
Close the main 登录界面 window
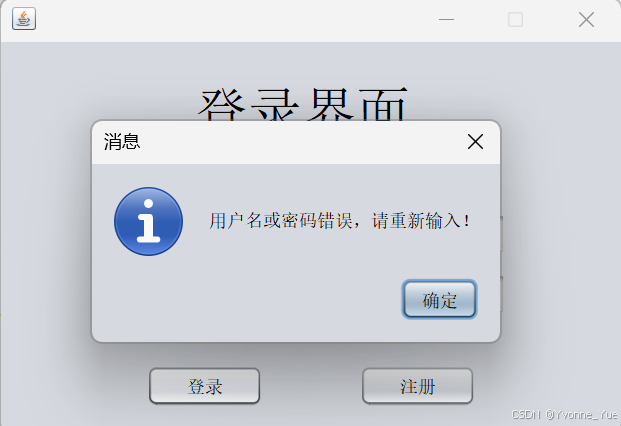(x=586, y=19)
